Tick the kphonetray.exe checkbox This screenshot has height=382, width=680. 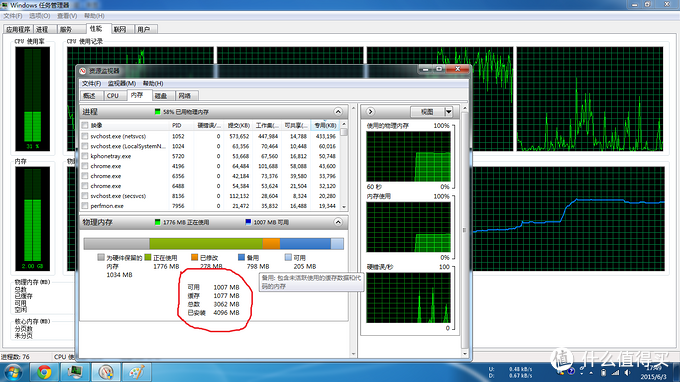coord(85,156)
